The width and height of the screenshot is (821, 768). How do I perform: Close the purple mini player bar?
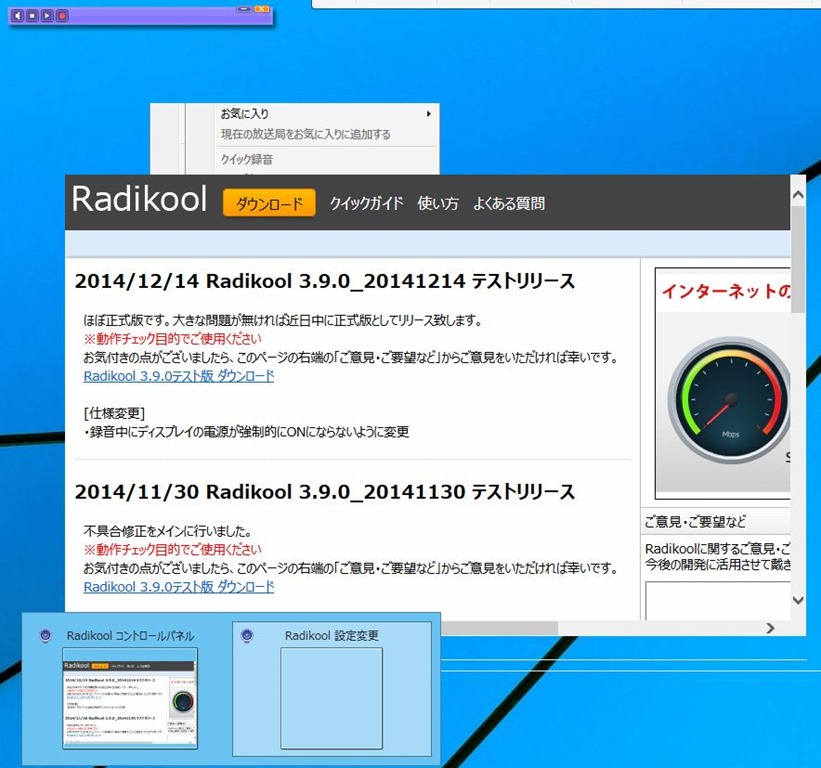pyautogui.click(x=261, y=9)
